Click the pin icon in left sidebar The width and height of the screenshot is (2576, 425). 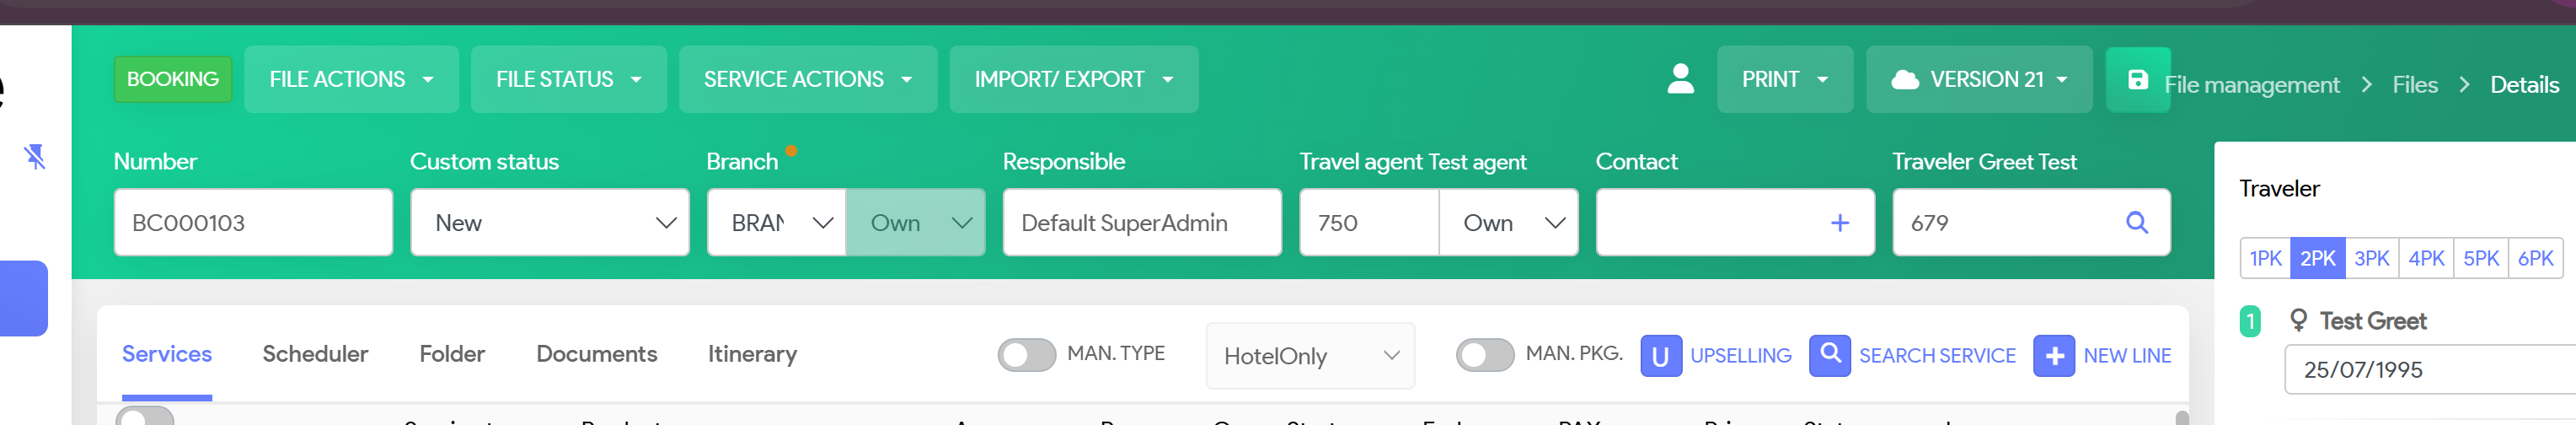point(35,157)
